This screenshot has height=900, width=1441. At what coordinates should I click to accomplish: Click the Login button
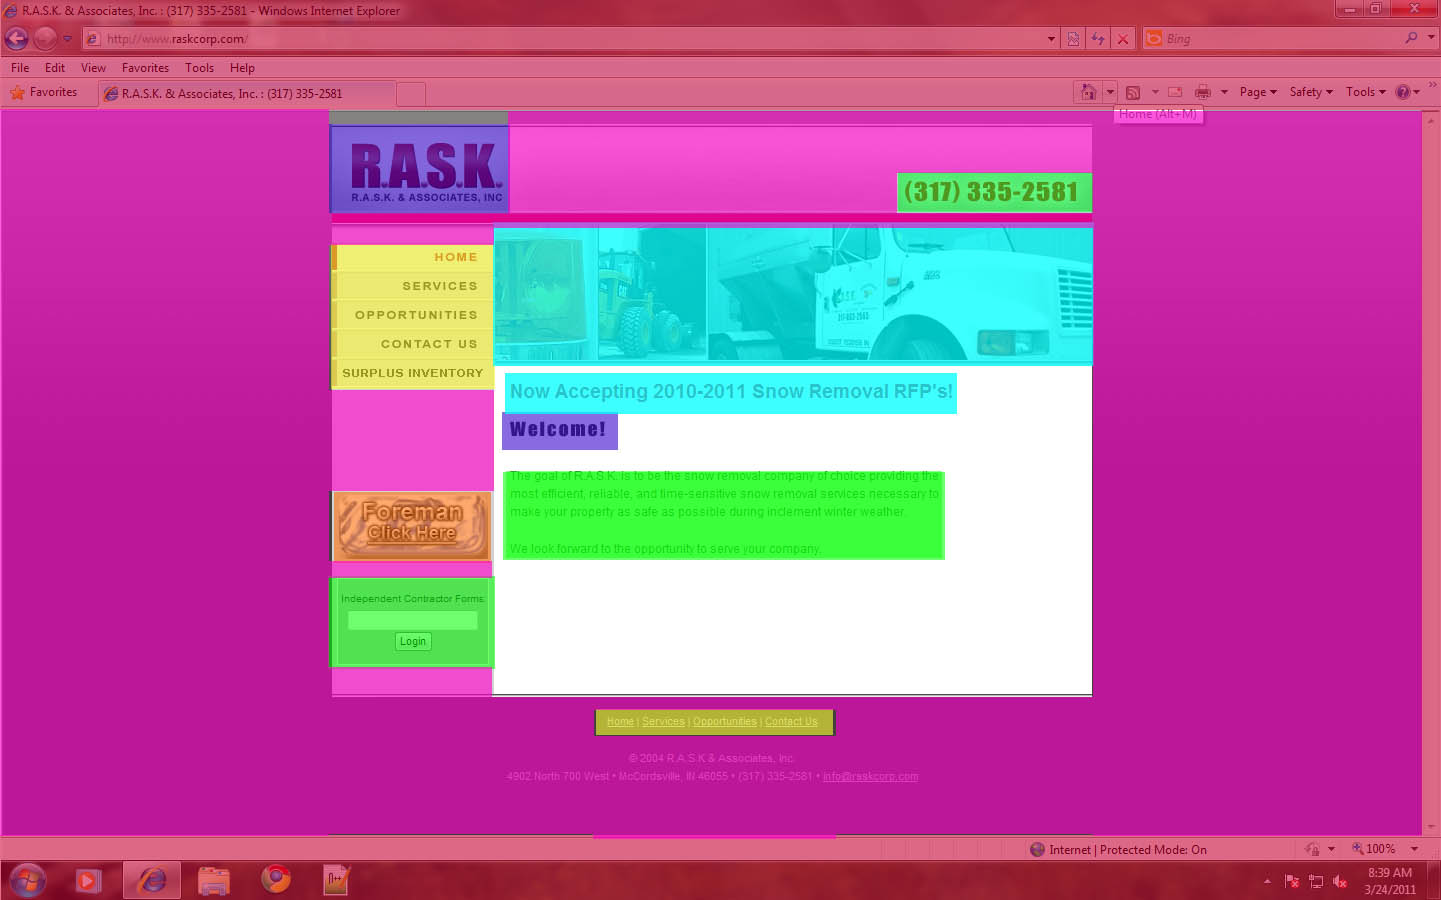tap(413, 642)
